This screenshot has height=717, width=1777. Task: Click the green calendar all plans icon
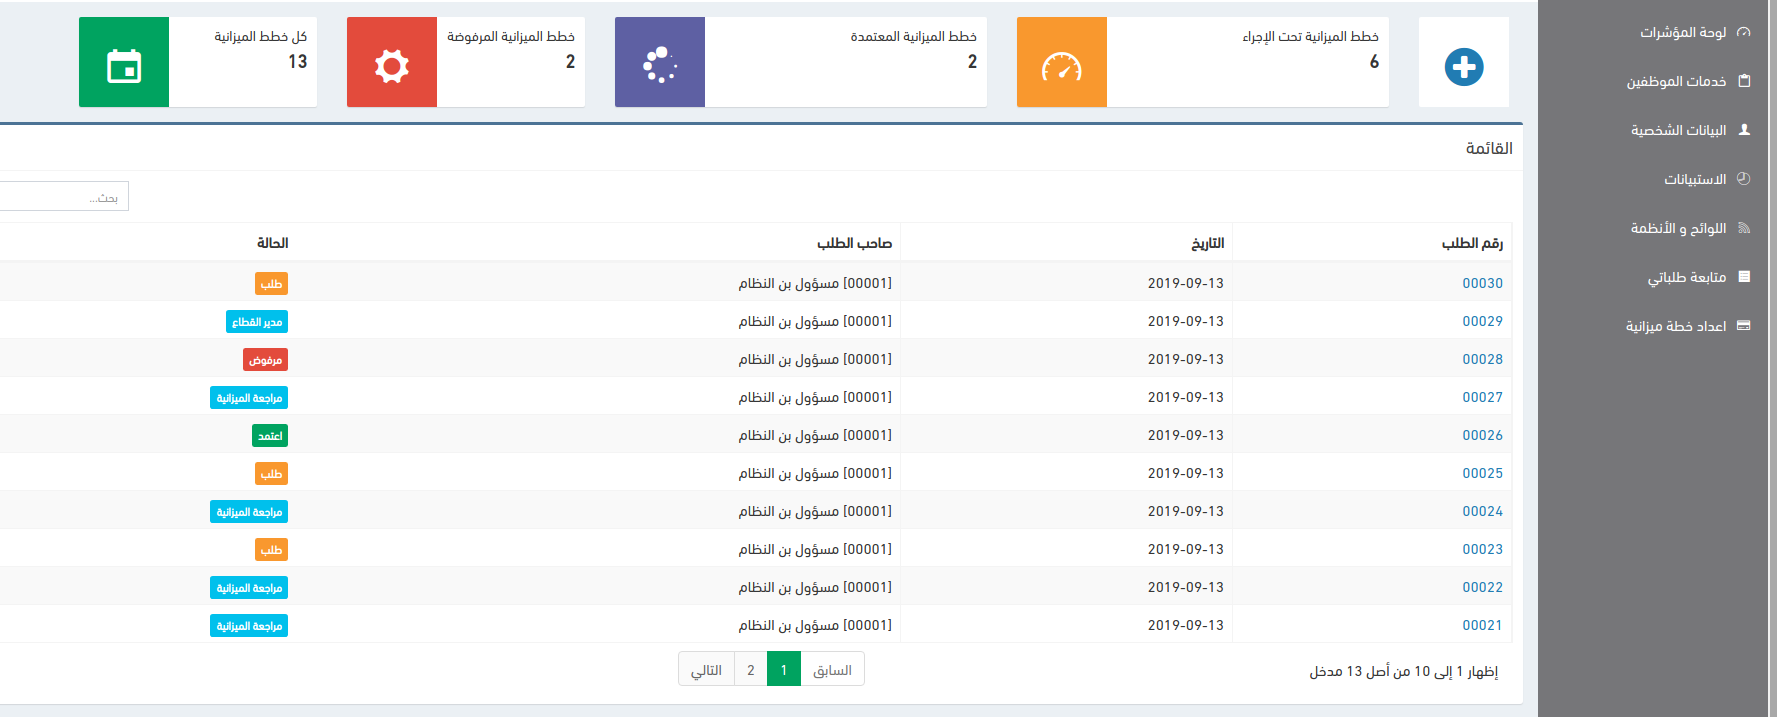[124, 67]
